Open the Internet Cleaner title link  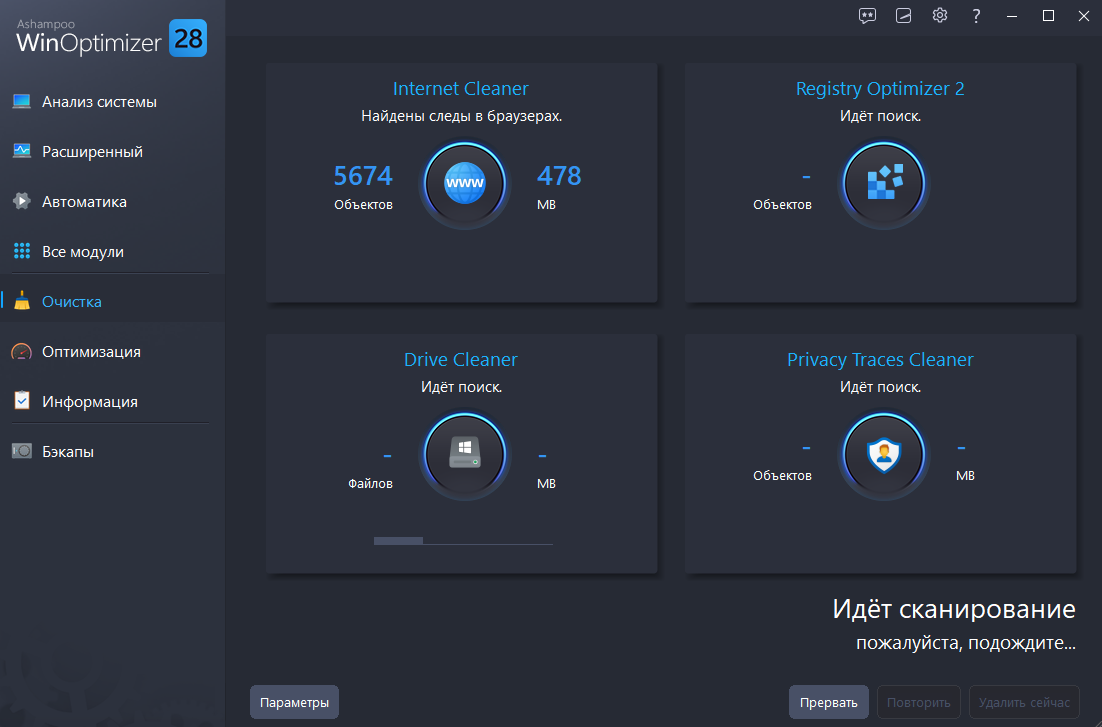point(460,89)
